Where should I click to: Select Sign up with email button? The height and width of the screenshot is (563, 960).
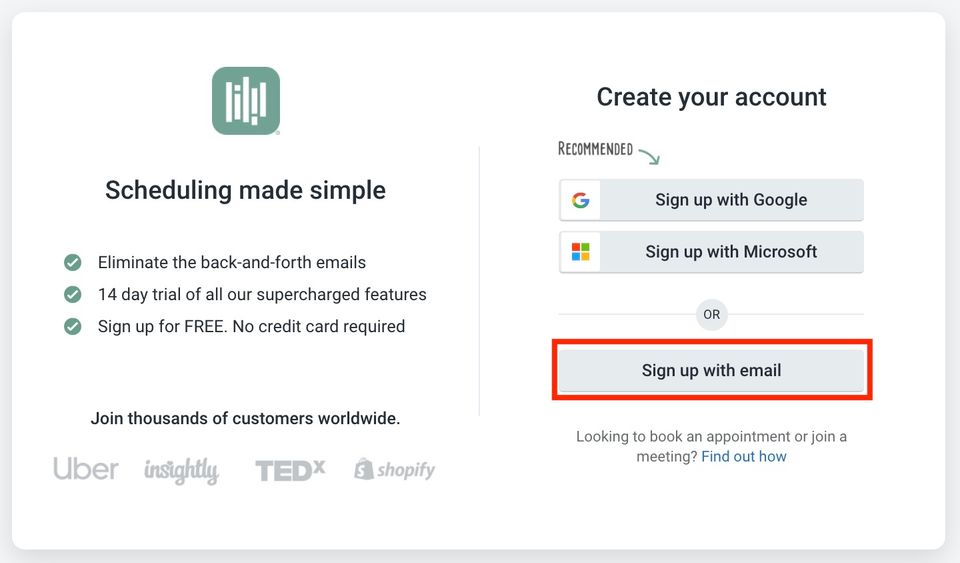pyautogui.click(x=711, y=370)
